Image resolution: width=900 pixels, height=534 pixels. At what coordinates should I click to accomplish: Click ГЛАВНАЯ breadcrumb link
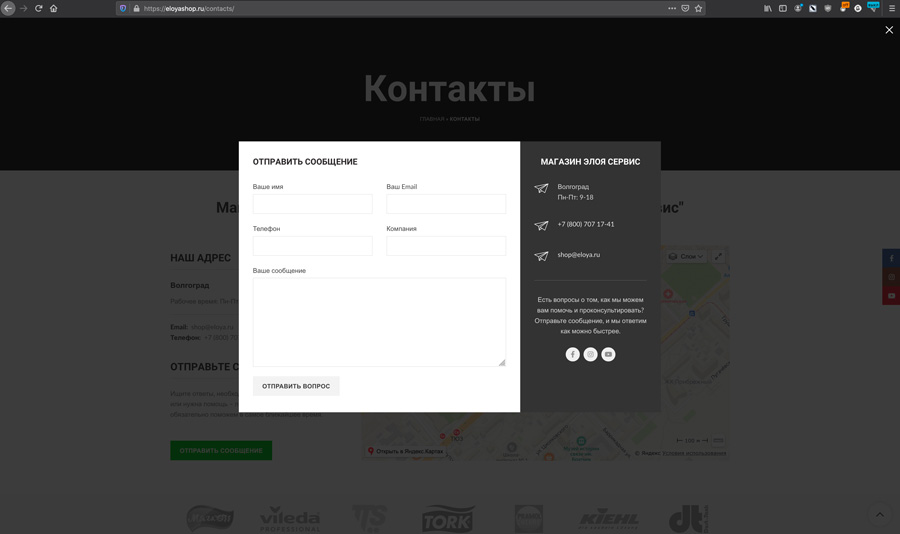[432, 119]
